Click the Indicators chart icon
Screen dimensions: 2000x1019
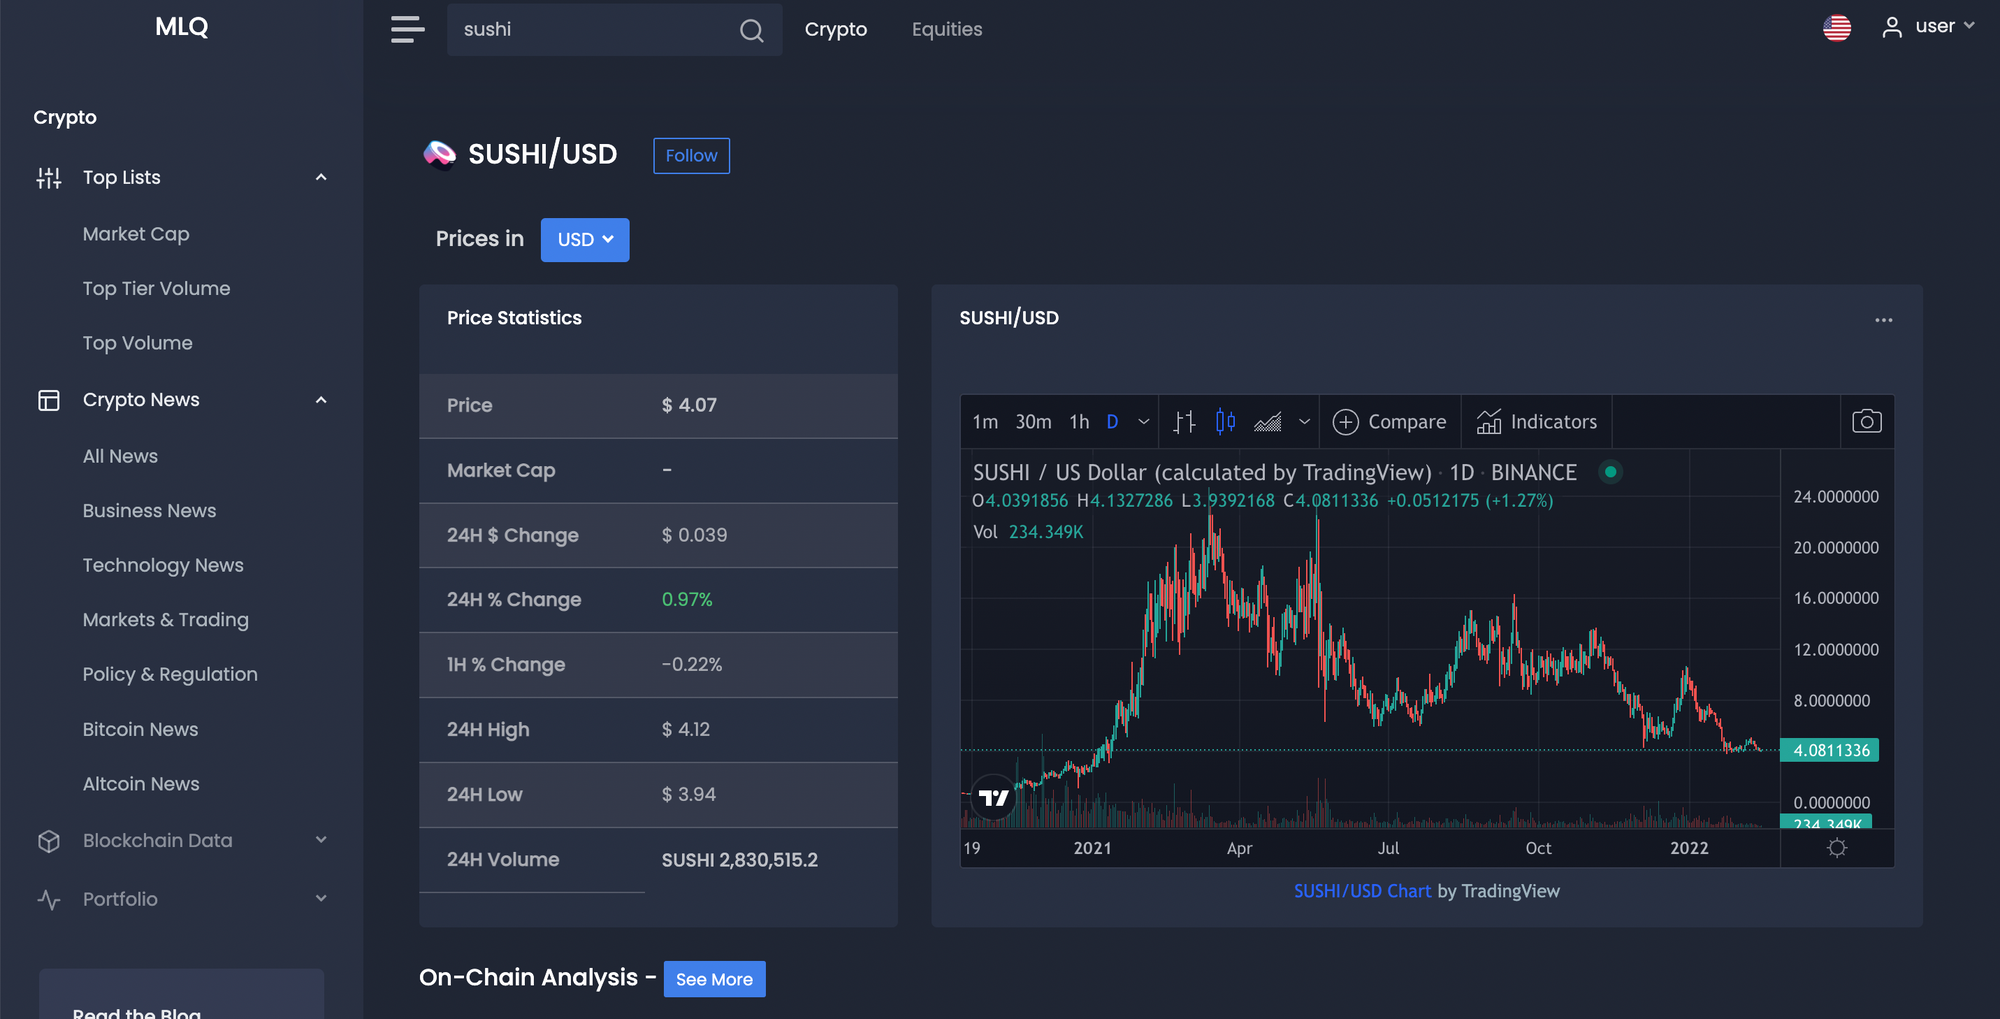pyautogui.click(x=1489, y=422)
